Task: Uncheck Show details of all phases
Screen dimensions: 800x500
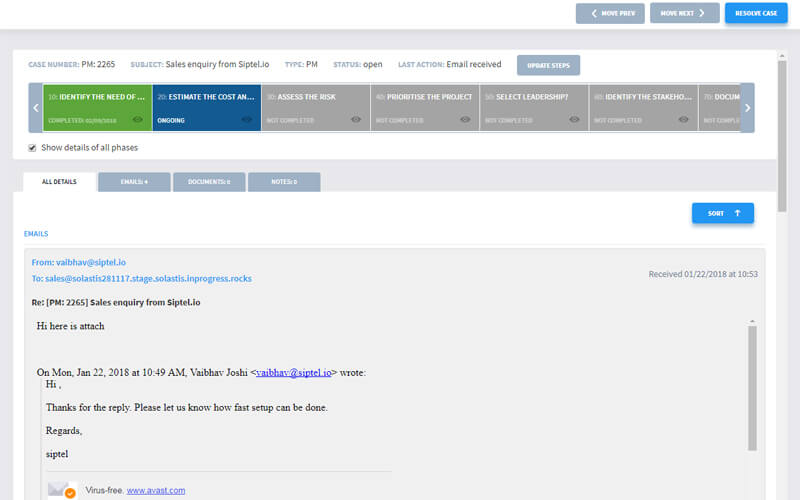Action: point(33,147)
